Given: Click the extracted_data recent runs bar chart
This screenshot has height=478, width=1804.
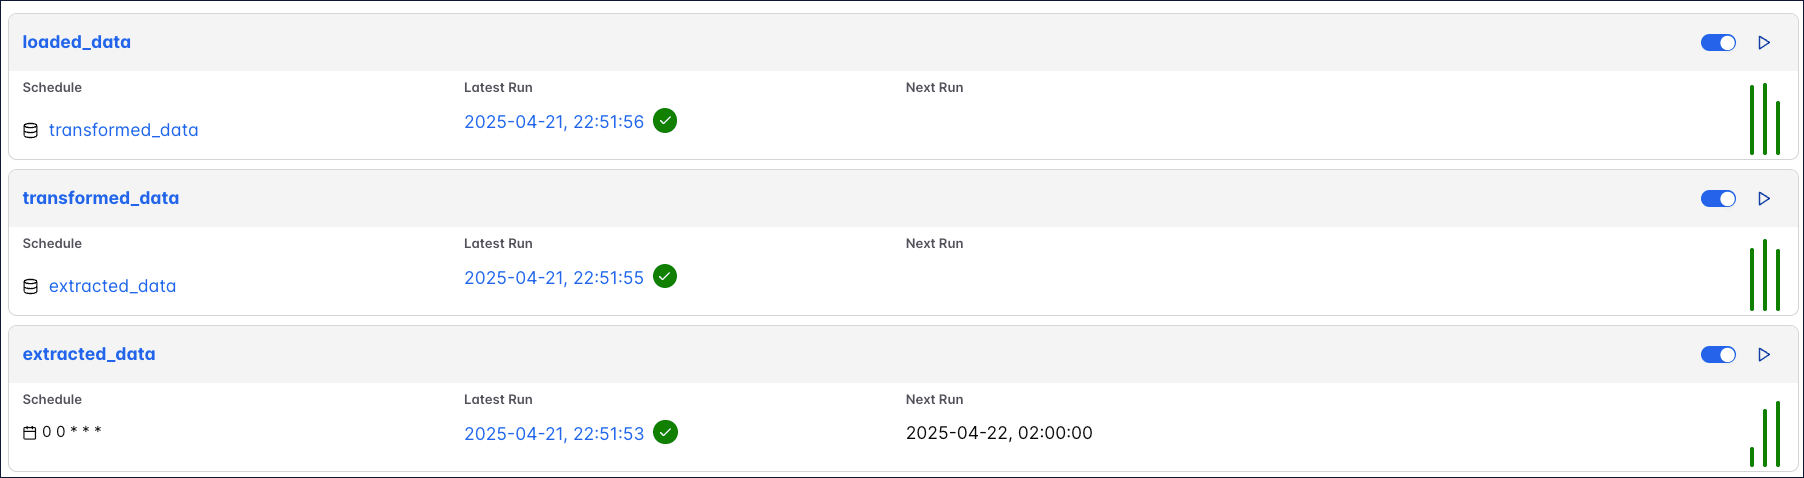Looking at the screenshot, I should click(x=1765, y=435).
